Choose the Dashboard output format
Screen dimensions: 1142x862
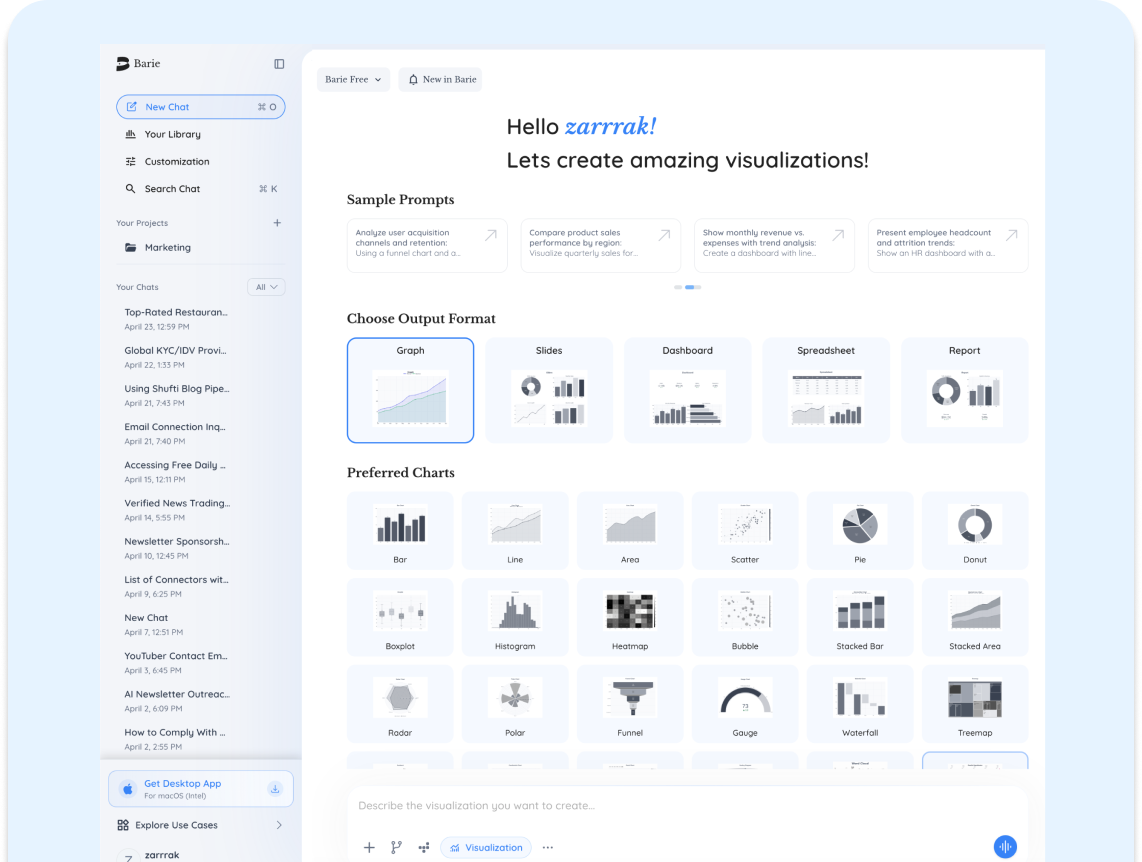[x=688, y=390]
